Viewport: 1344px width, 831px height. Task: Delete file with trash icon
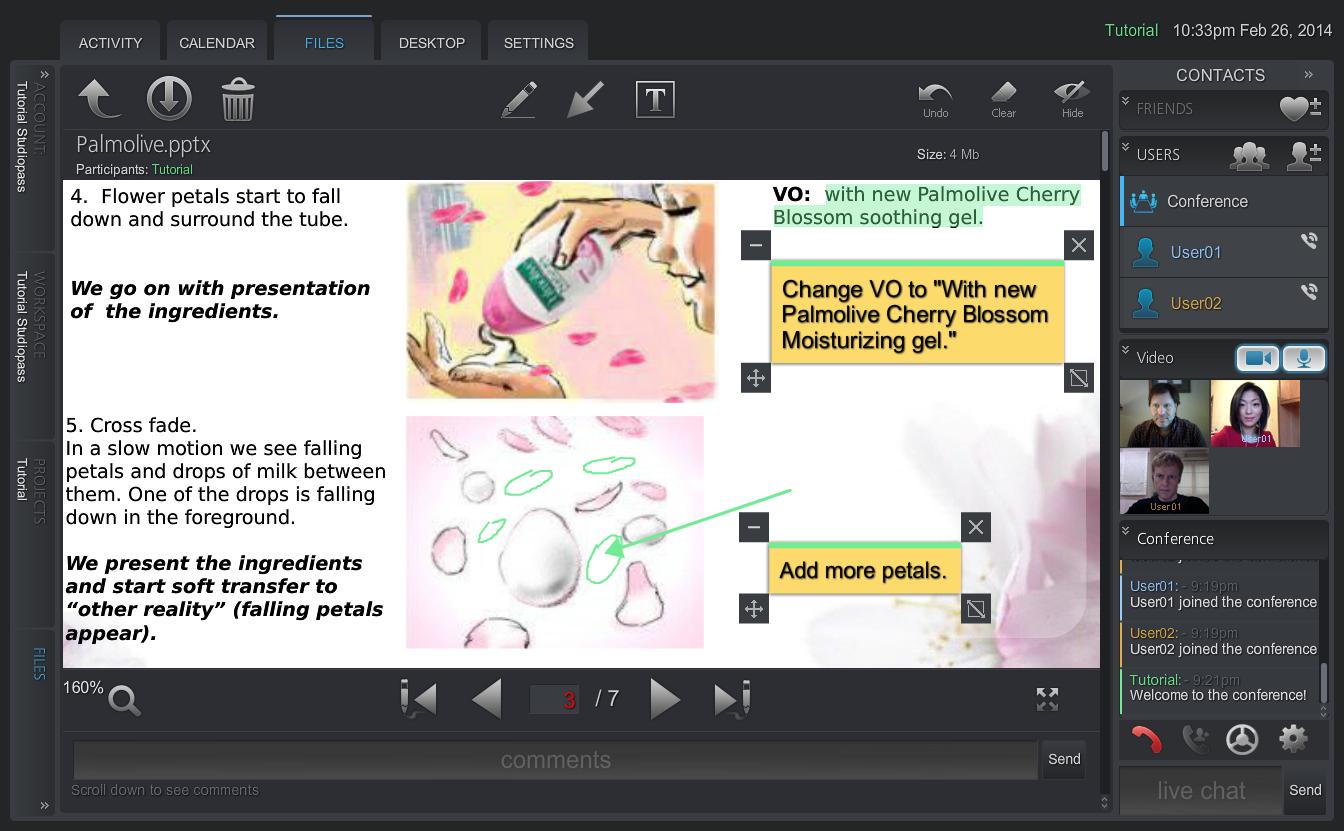coord(238,100)
